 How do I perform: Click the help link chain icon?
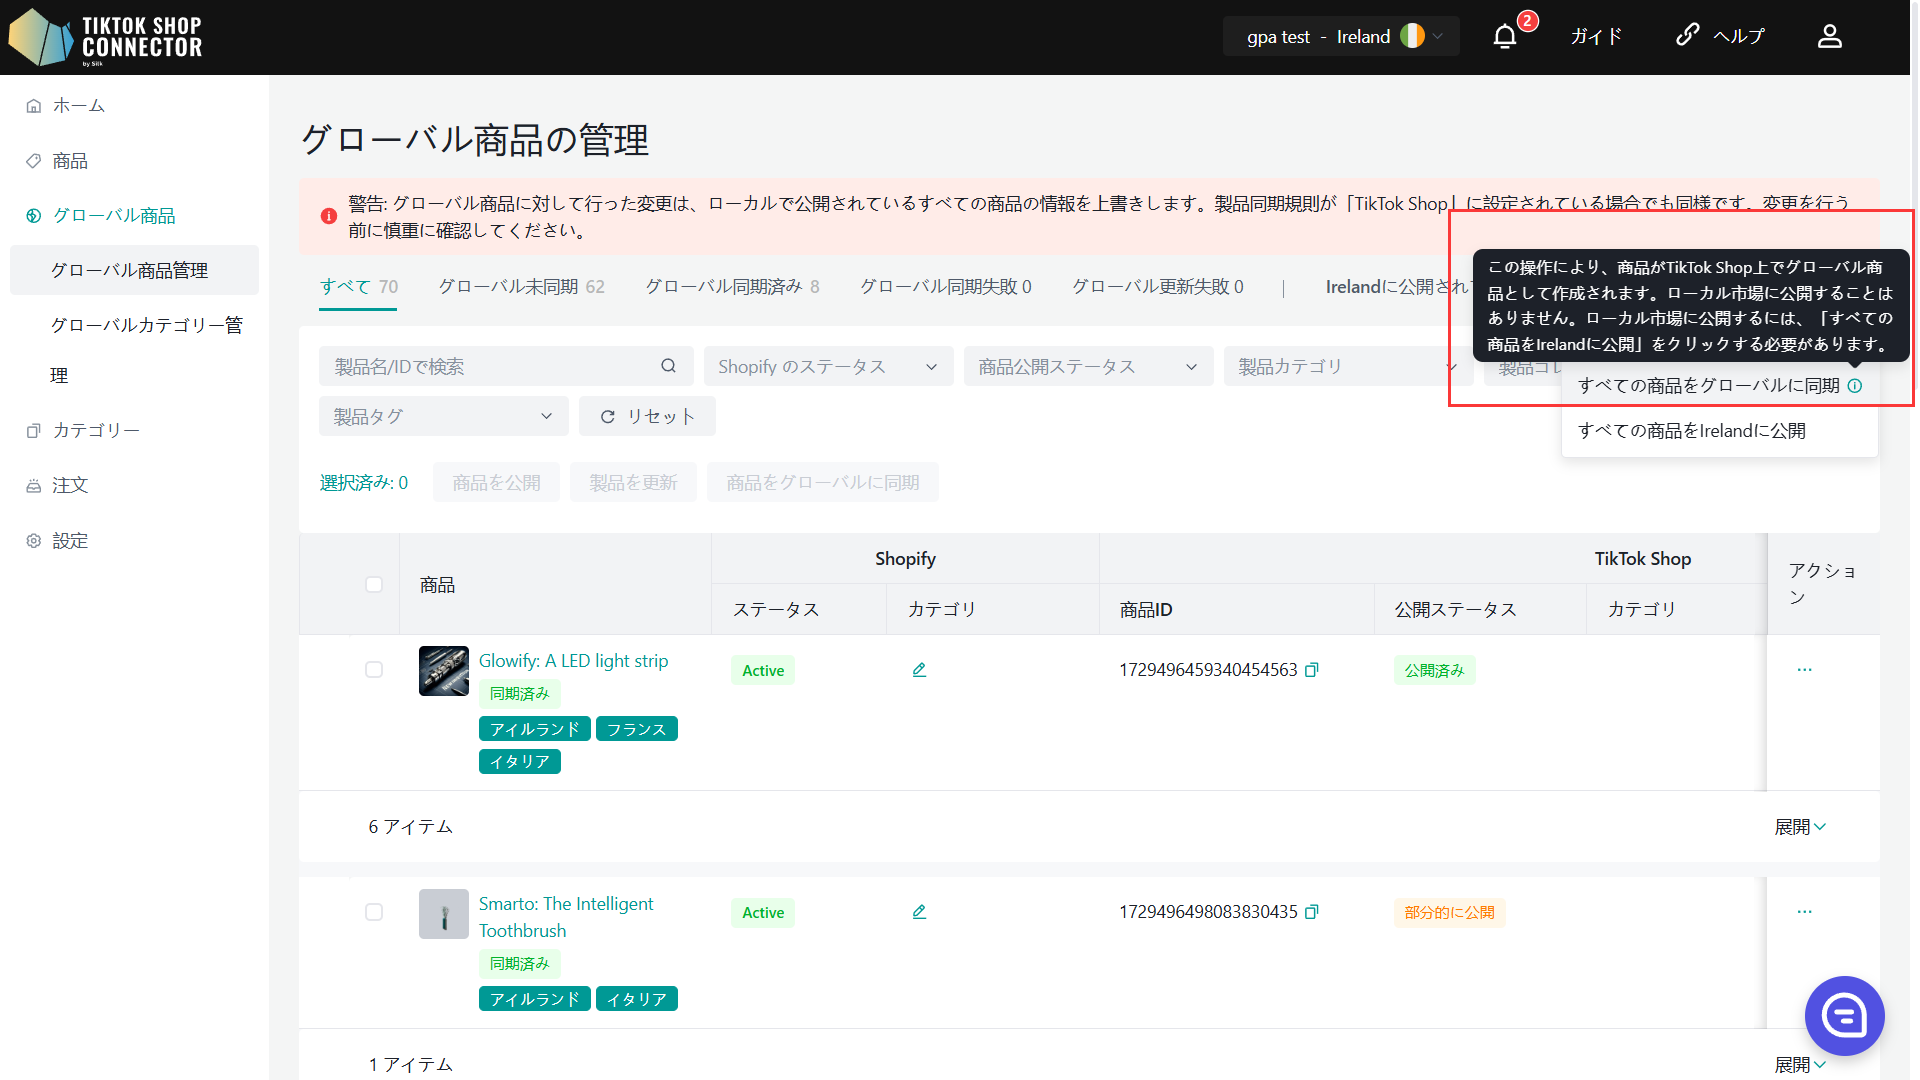tap(1687, 35)
